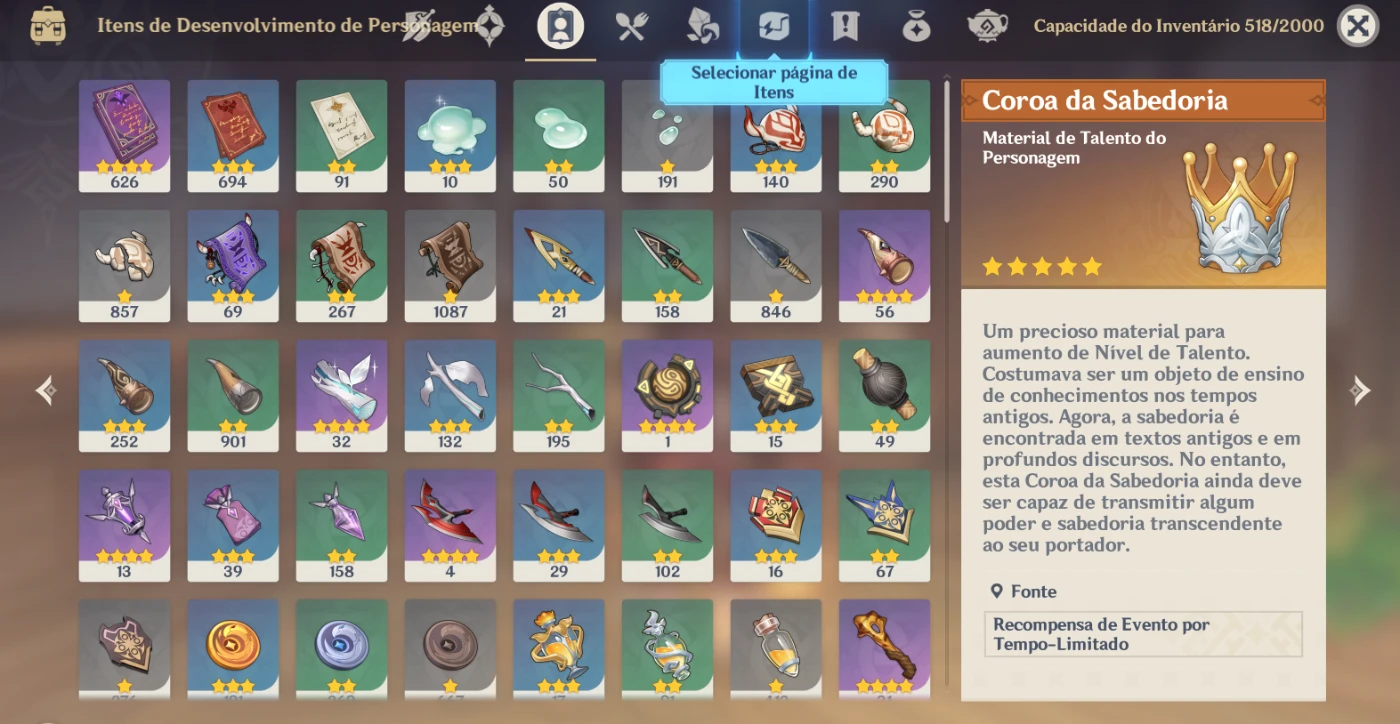Screen dimensions: 1400x724
Task: Click the backpack inventory icon
Action: (x=48, y=26)
